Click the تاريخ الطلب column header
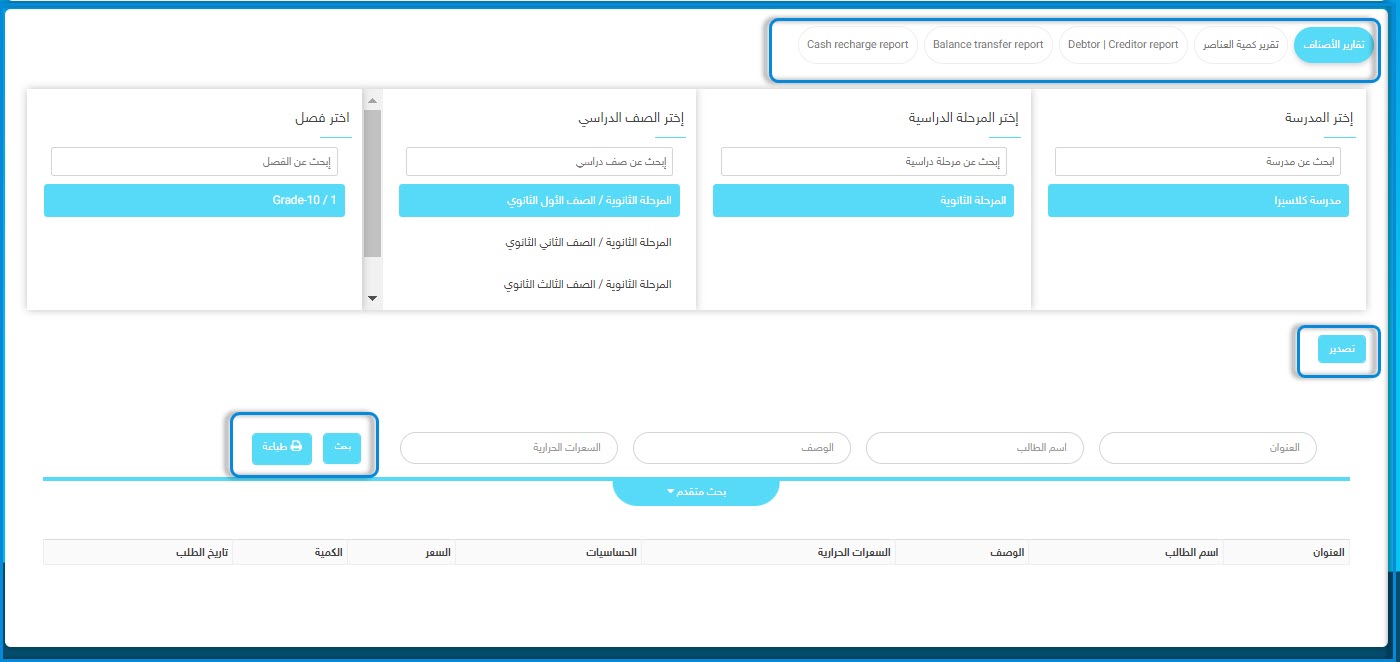1400x662 pixels. (203, 552)
